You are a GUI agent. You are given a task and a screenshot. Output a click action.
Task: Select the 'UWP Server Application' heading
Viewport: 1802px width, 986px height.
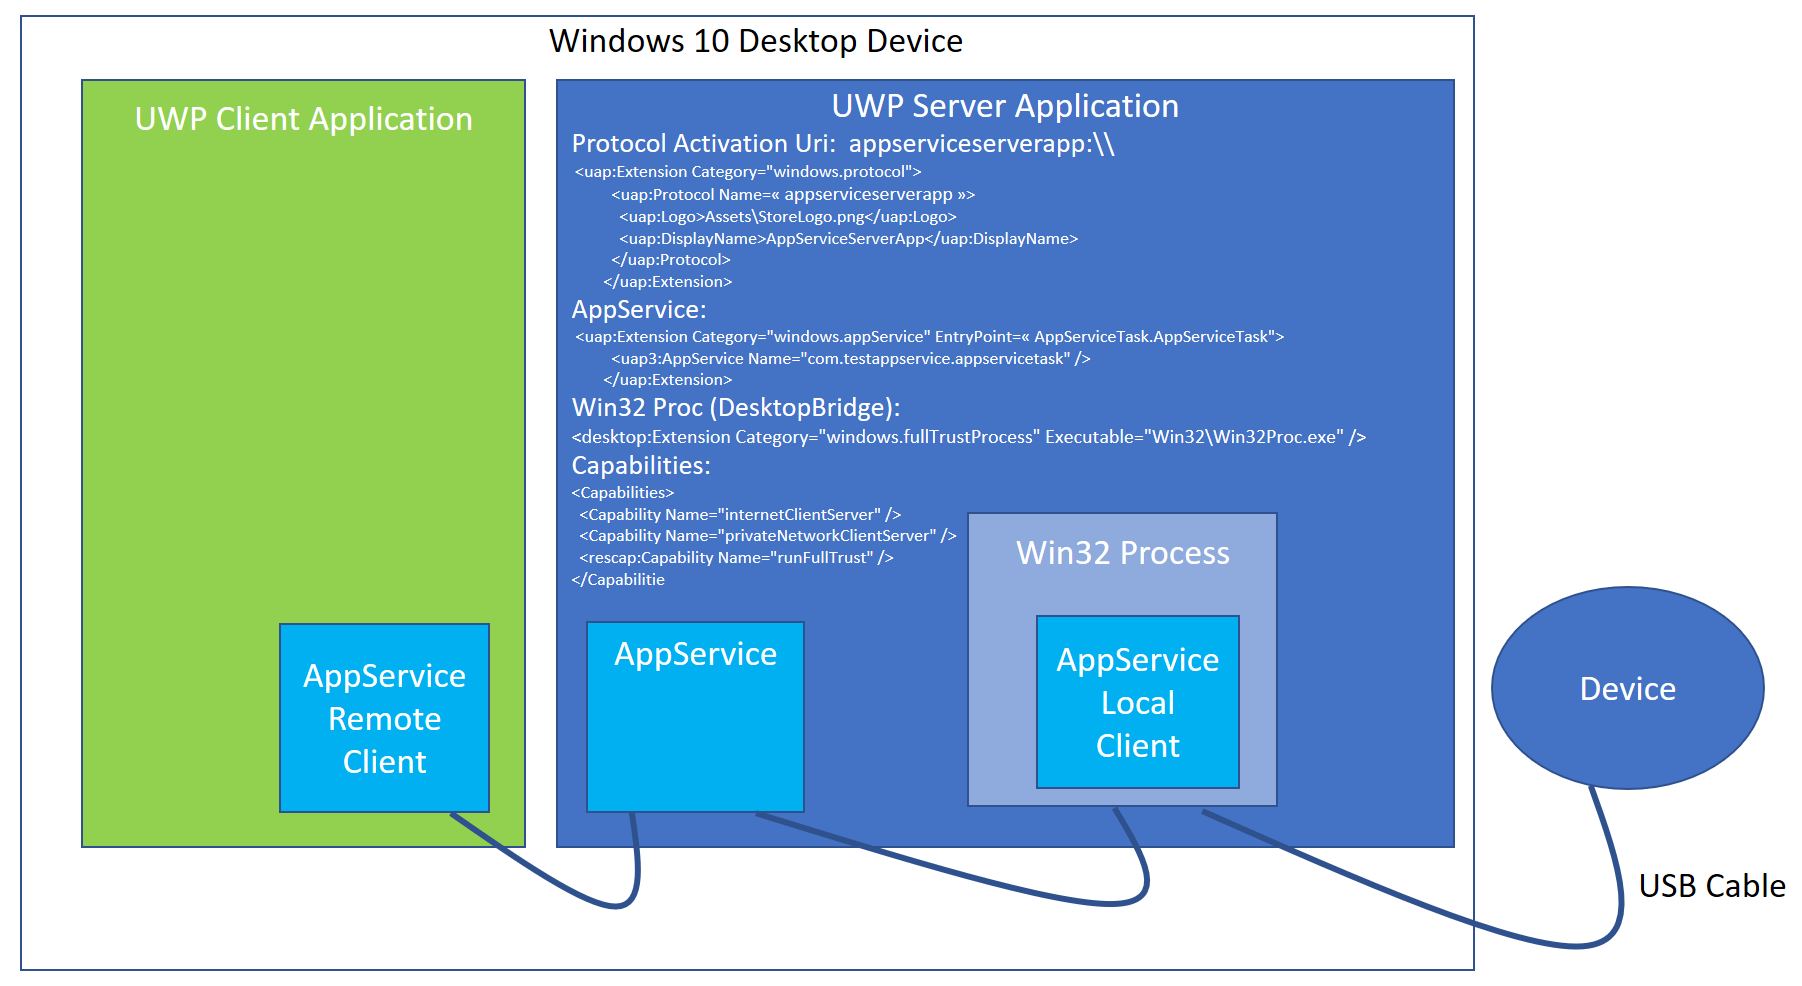click(x=1005, y=106)
